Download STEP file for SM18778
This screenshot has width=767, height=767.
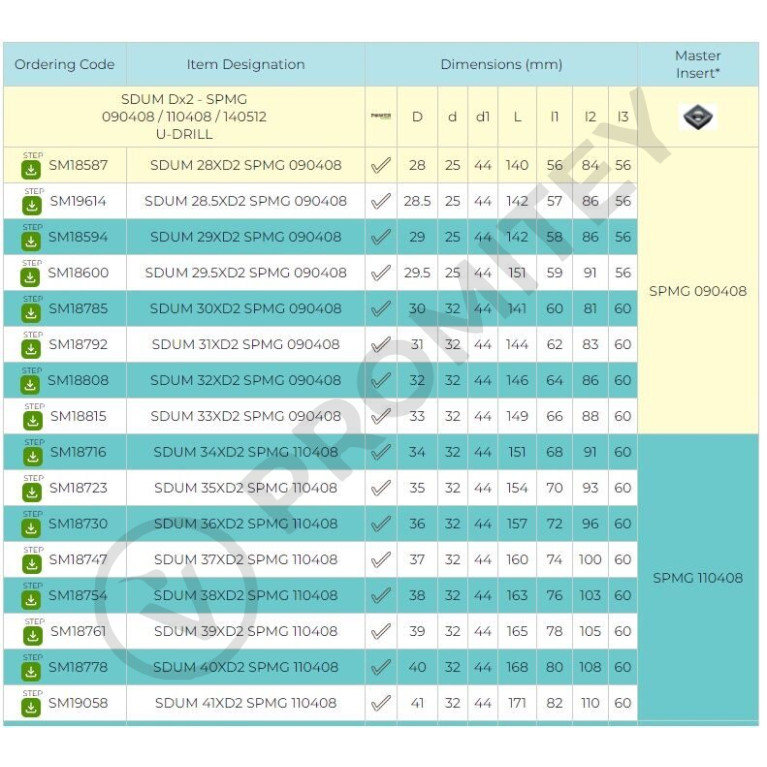31,672
